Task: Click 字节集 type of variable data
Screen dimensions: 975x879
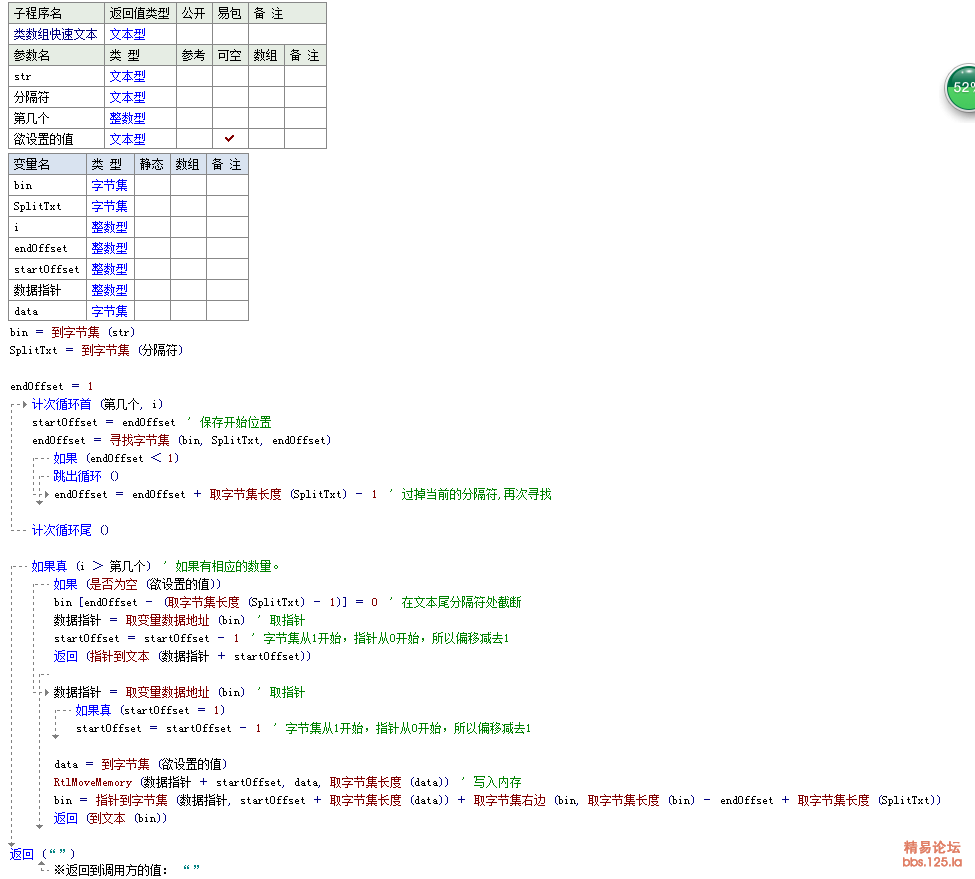Action: click(x=109, y=311)
